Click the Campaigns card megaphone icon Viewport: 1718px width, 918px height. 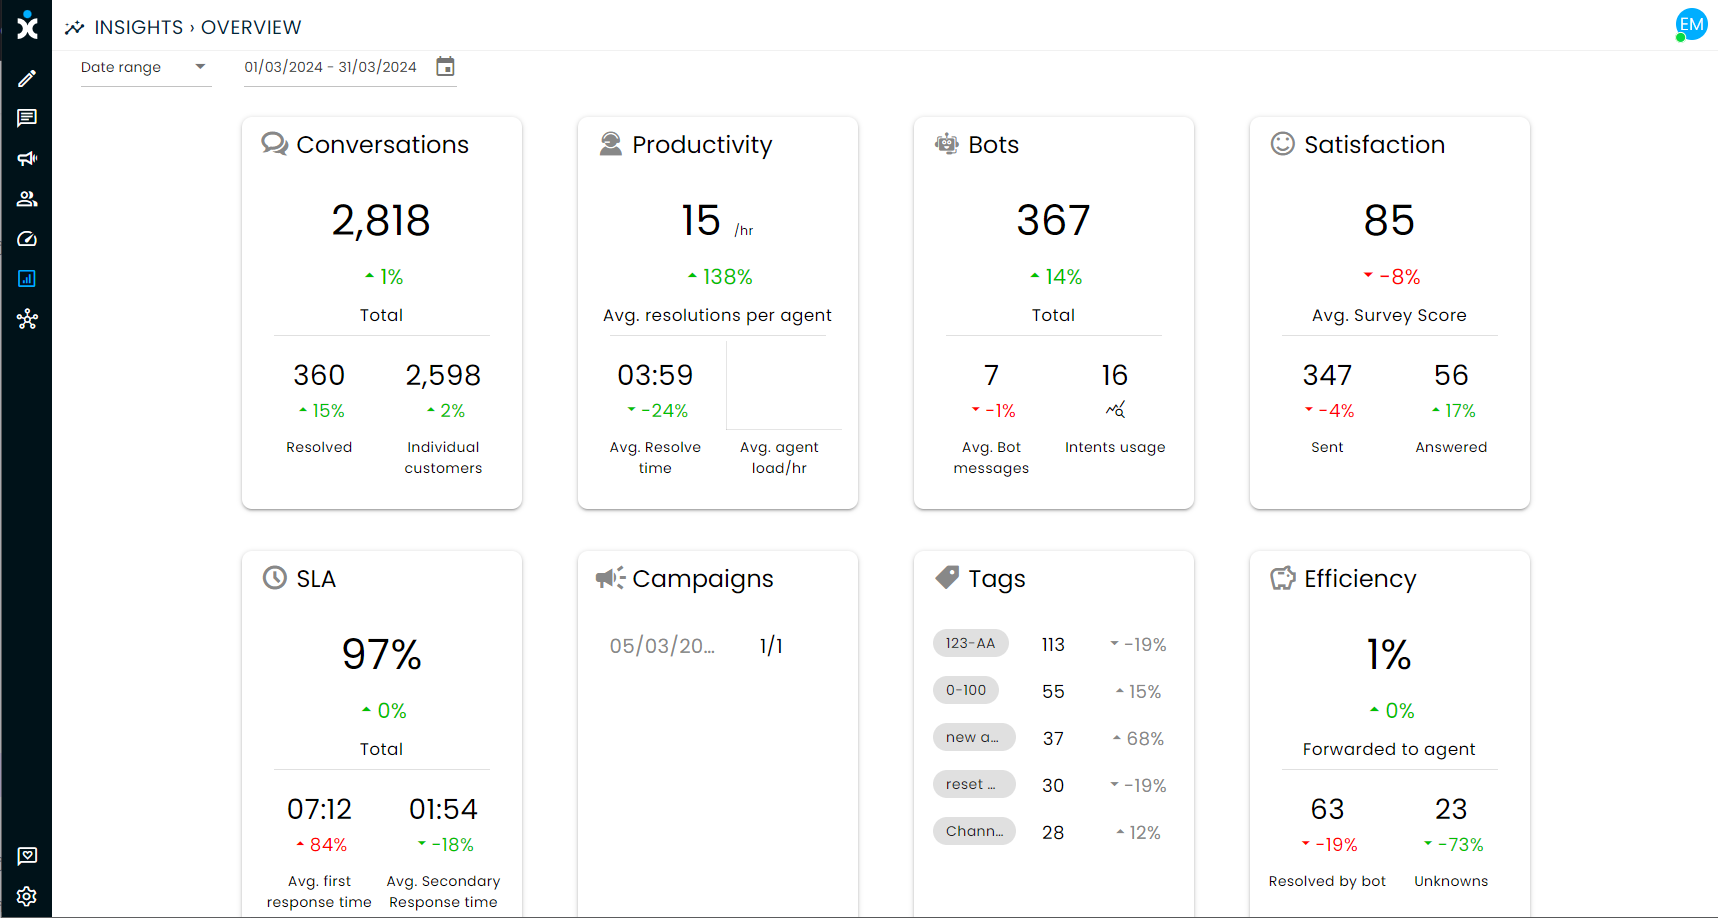pyautogui.click(x=610, y=578)
